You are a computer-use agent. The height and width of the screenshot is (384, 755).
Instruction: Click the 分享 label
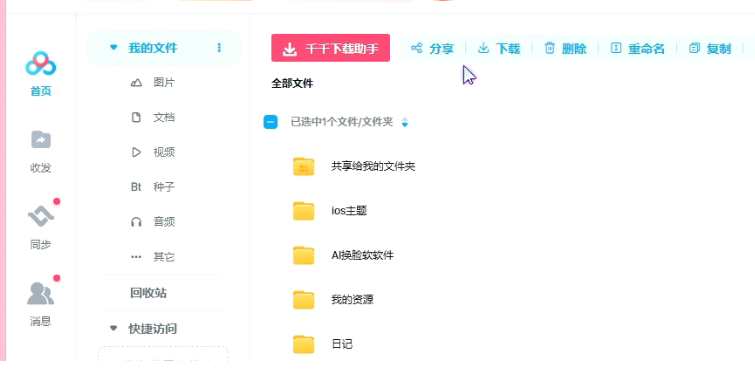442,48
